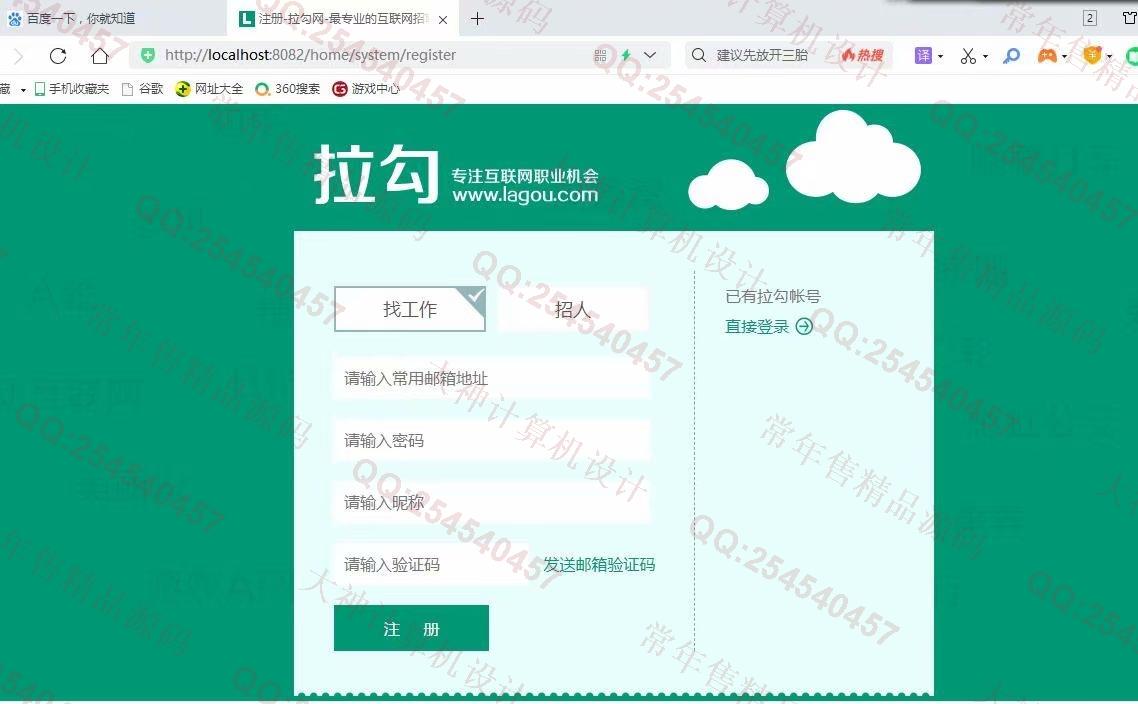Expand the translate icon dropdown arrow
Screen dimensions: 1138x704
tap(941, 56)
